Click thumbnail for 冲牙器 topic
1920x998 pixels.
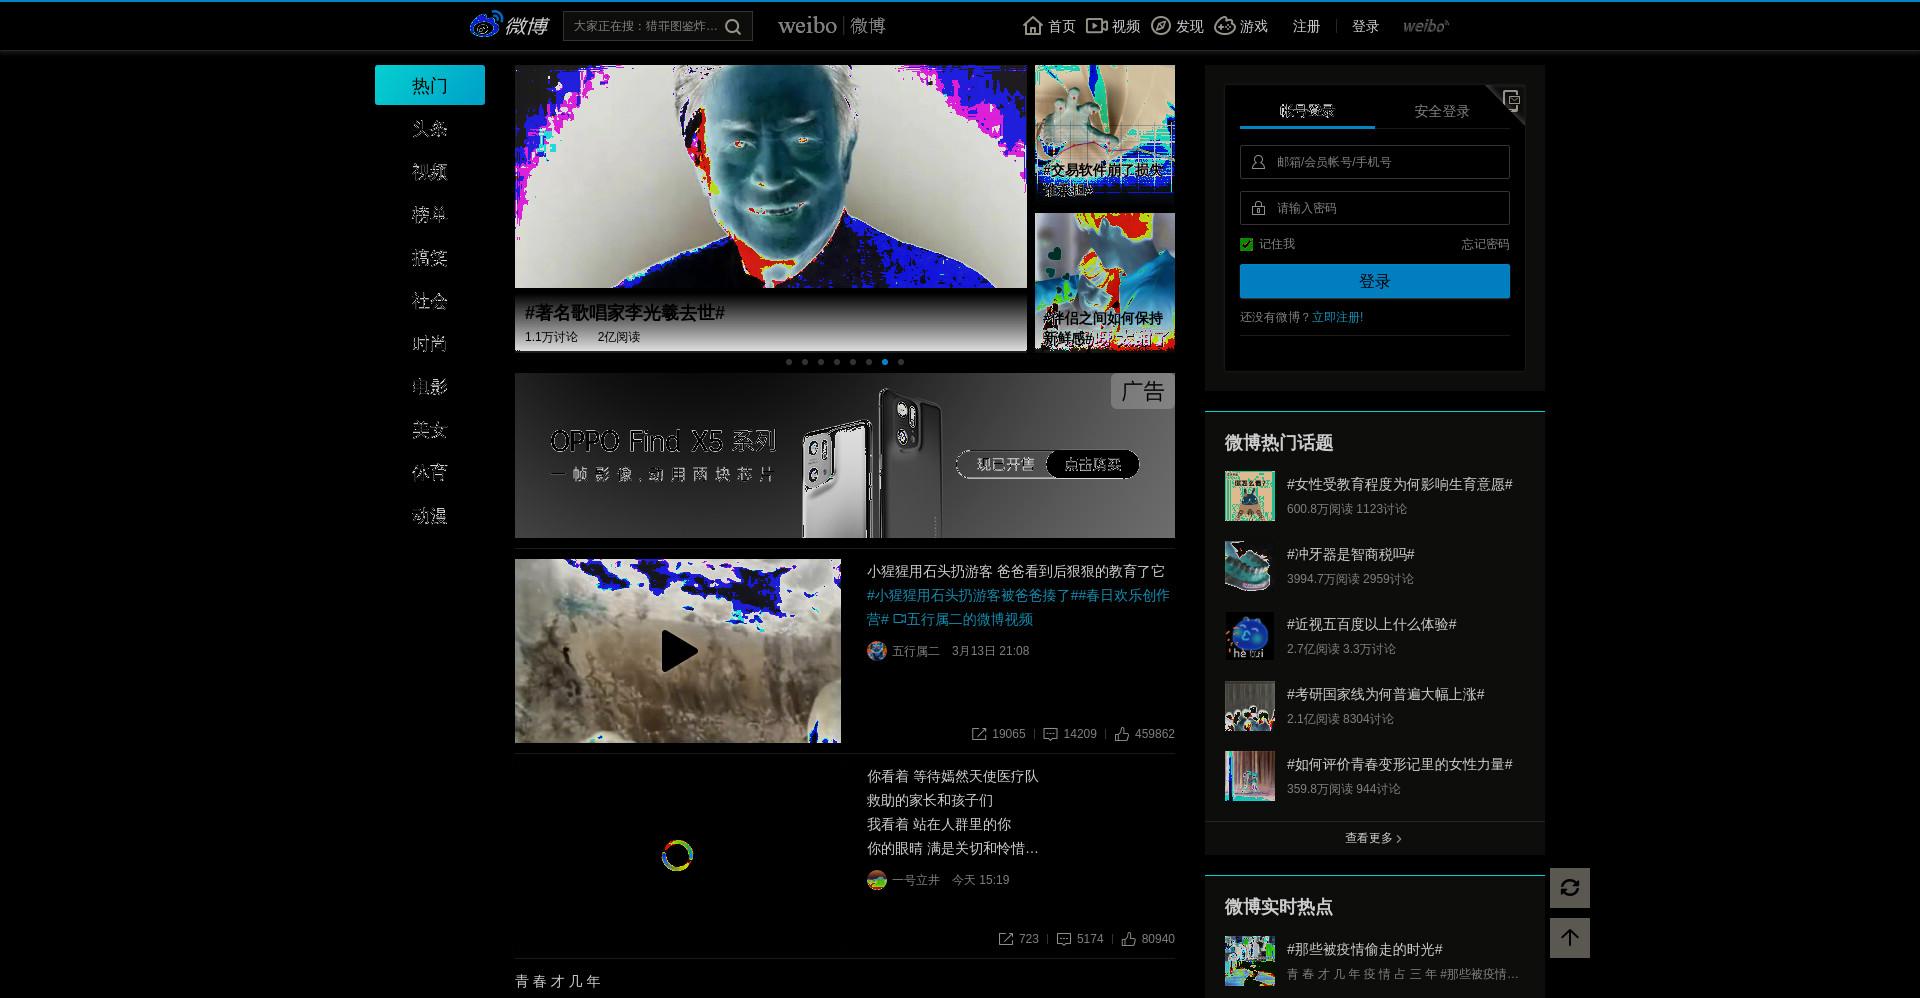click(x=1250, y=566)
